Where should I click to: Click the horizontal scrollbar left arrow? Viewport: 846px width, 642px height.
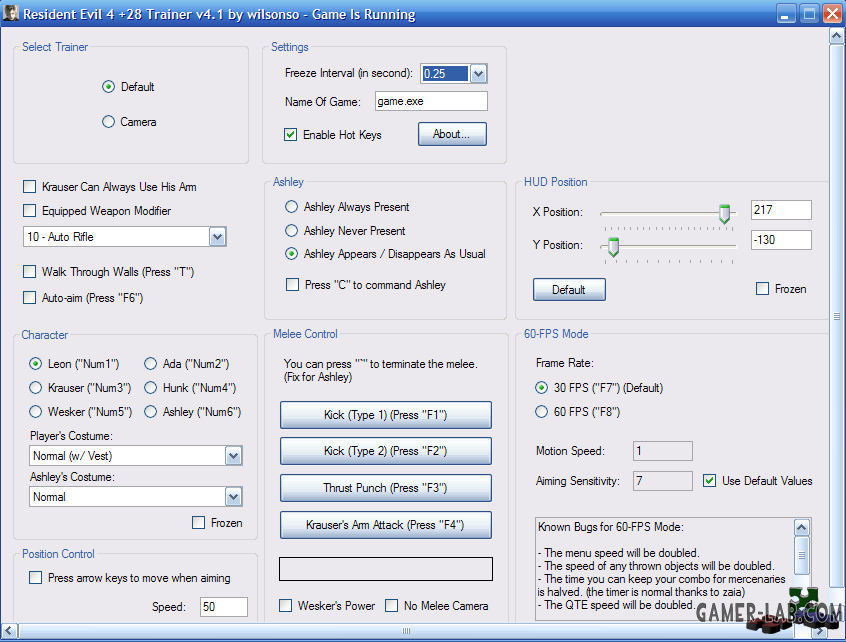tap(10, 630)
